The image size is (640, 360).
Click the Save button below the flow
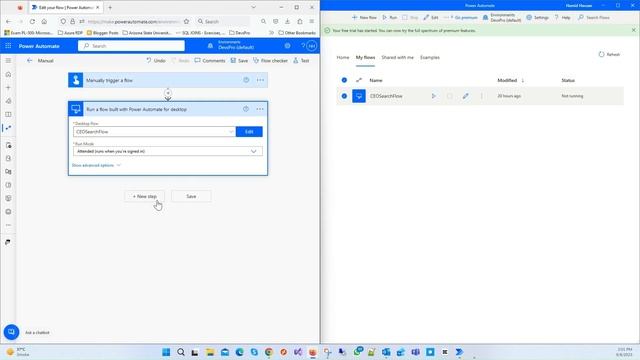[x=191, y=196]
